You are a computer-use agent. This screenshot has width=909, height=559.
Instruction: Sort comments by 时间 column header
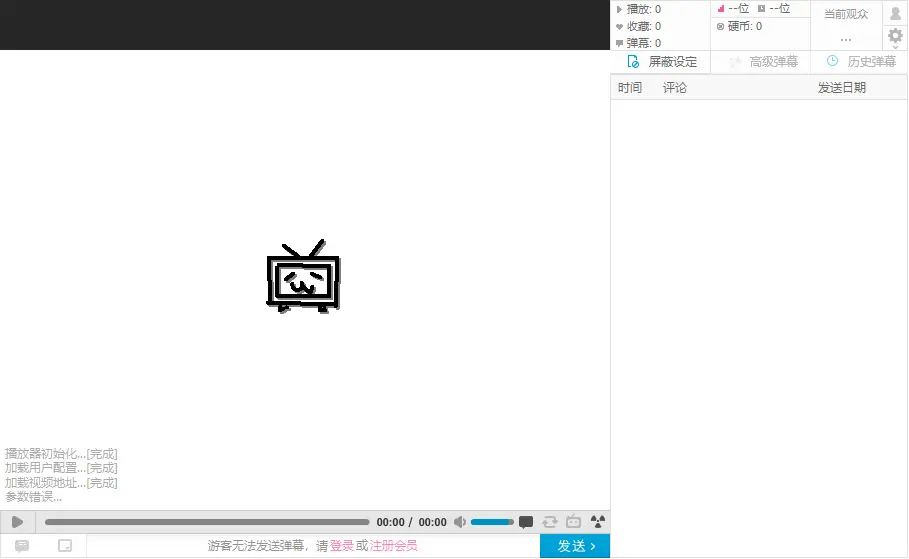coord(630,88)
